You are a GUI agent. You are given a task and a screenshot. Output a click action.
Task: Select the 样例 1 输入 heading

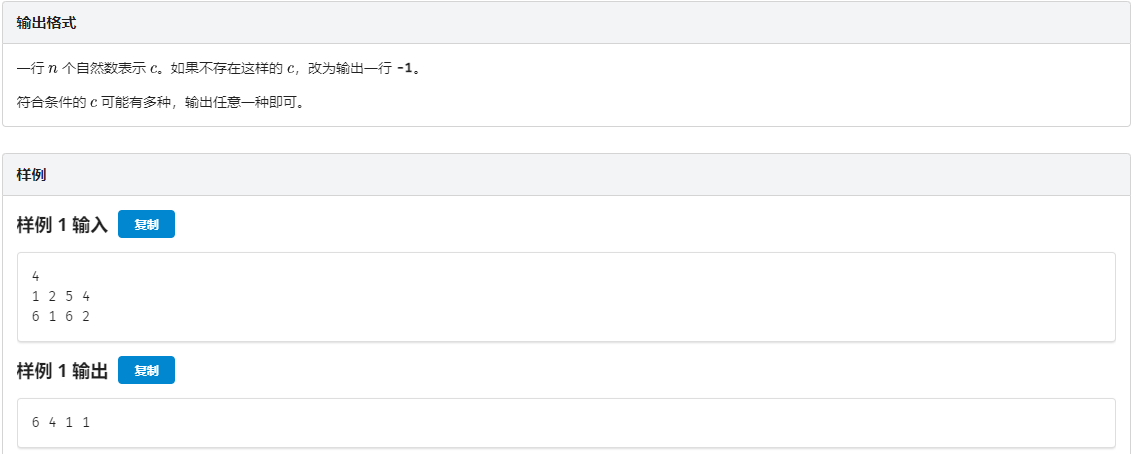62,225
